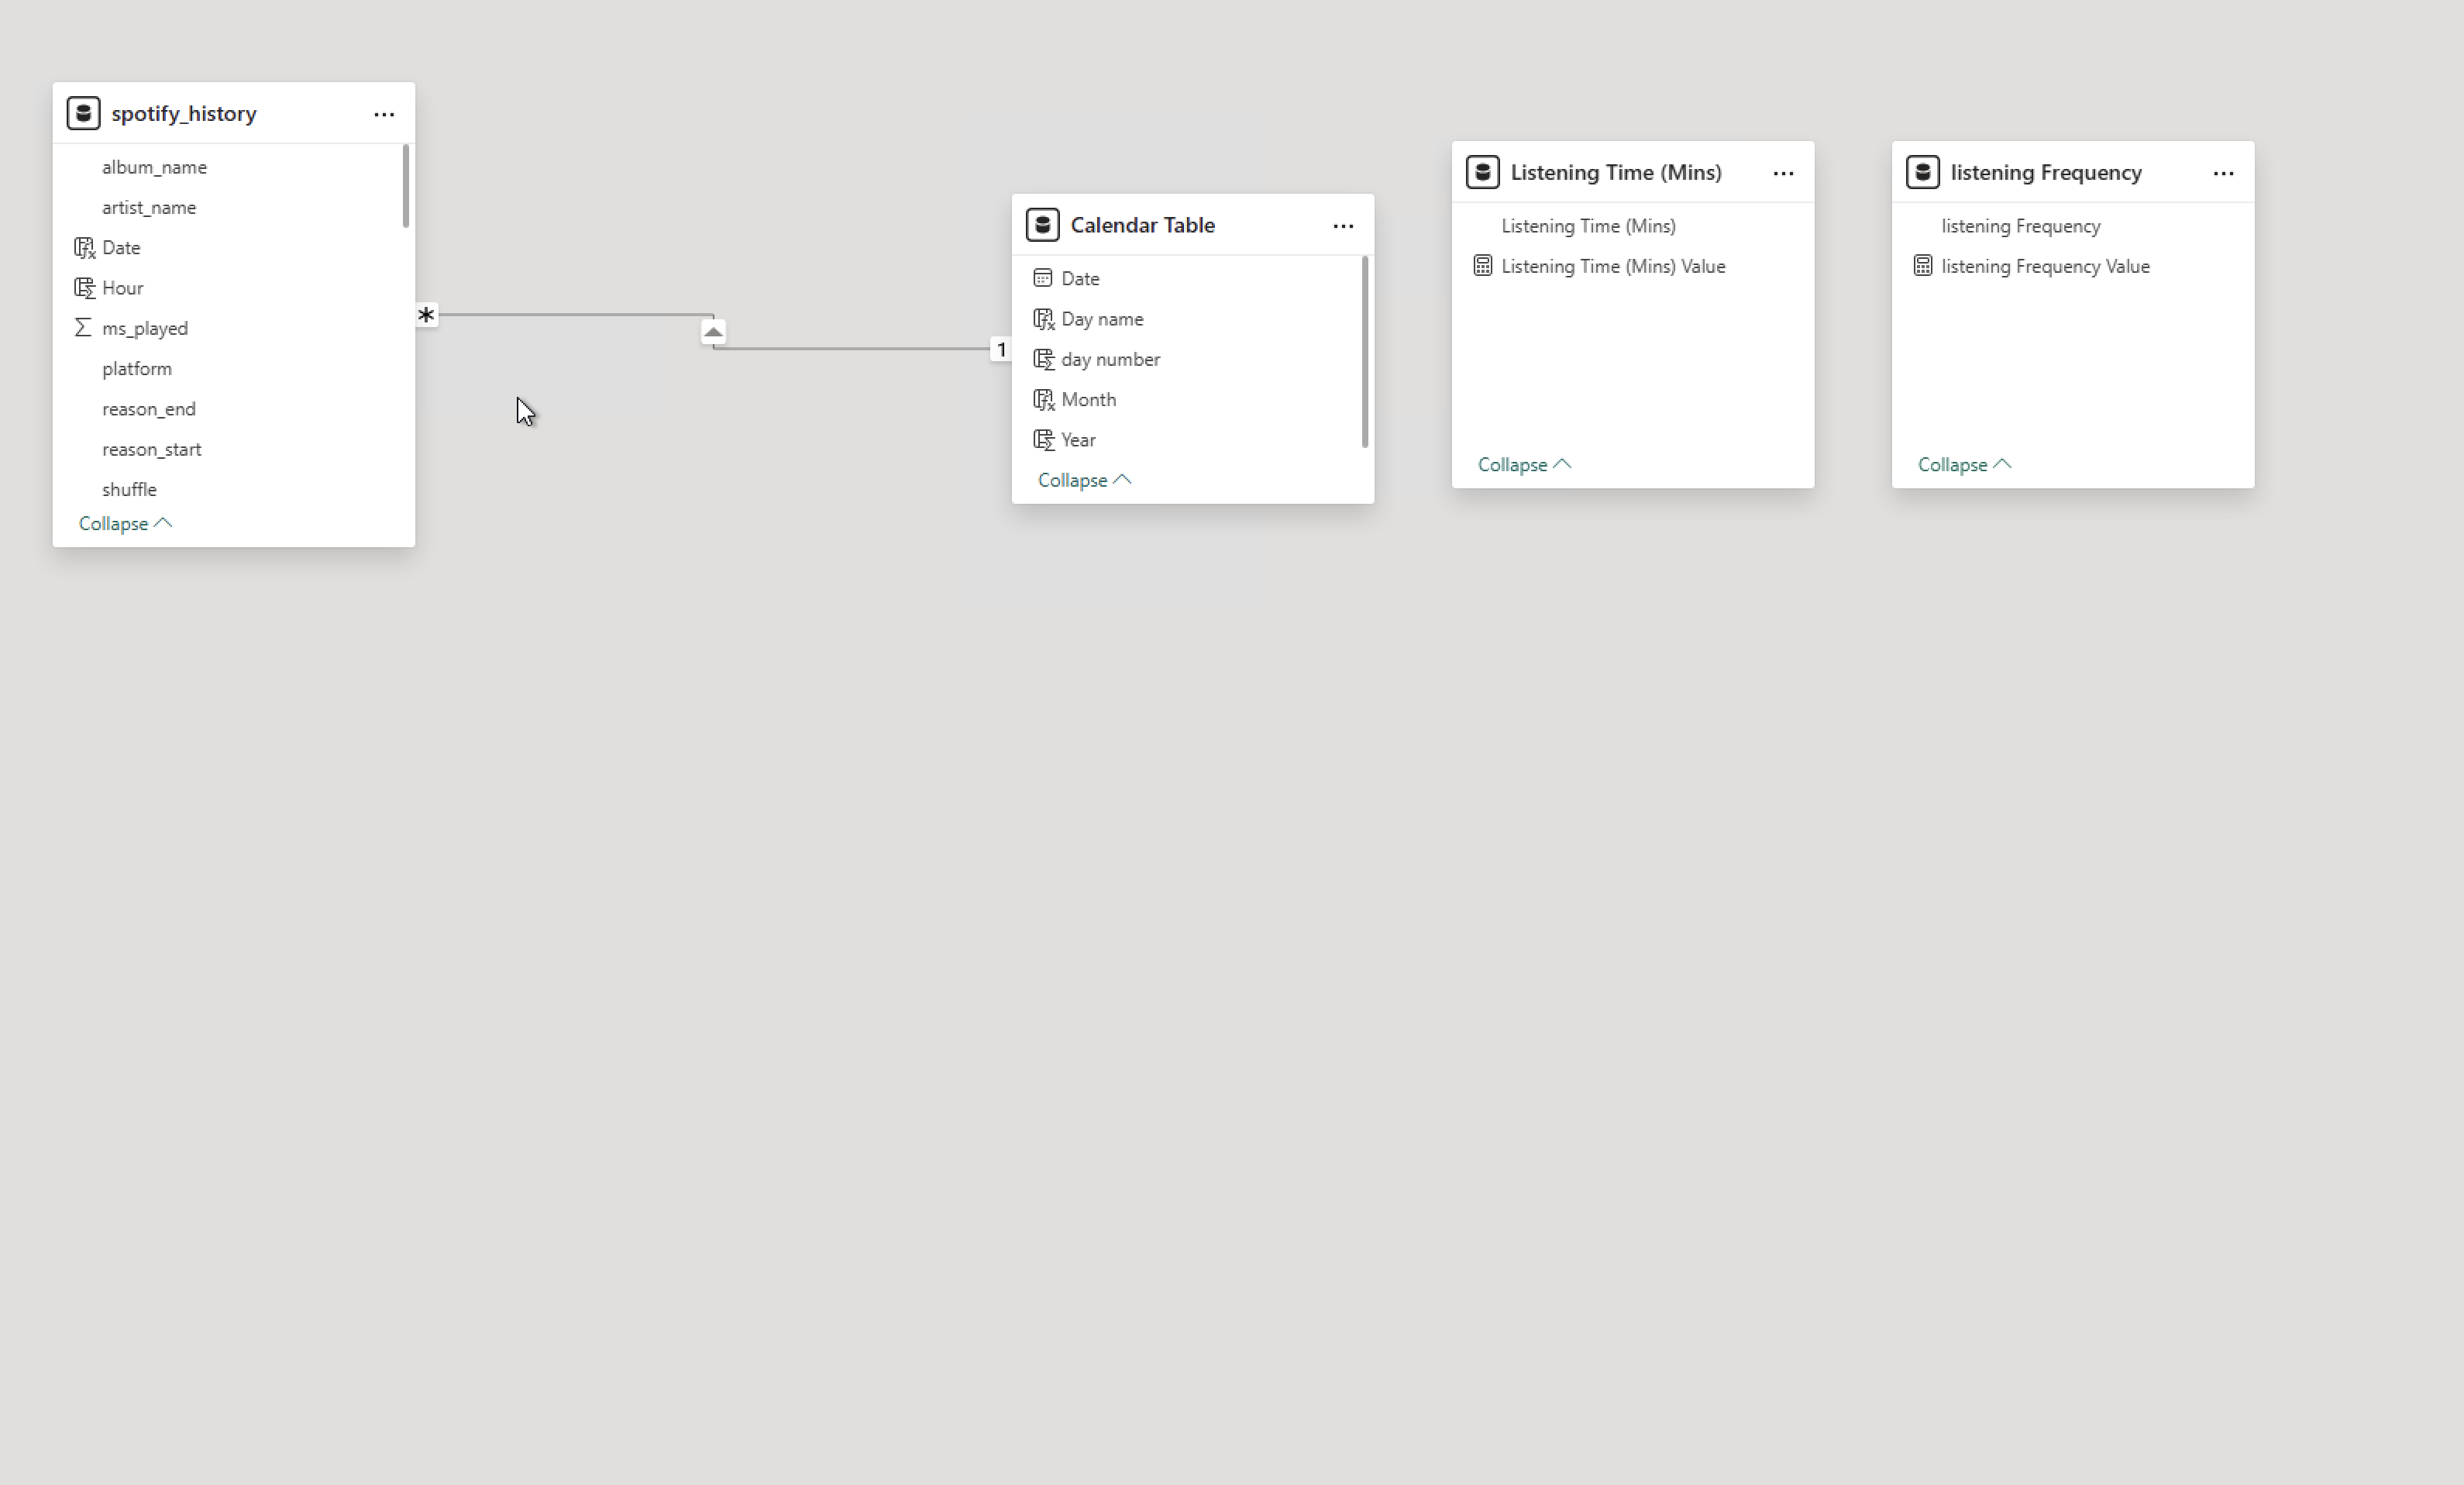Click the one-side cardinality marker near Calendar Table
The width and height of the screenshot is (2464, 1485).
click(1001, 349)
